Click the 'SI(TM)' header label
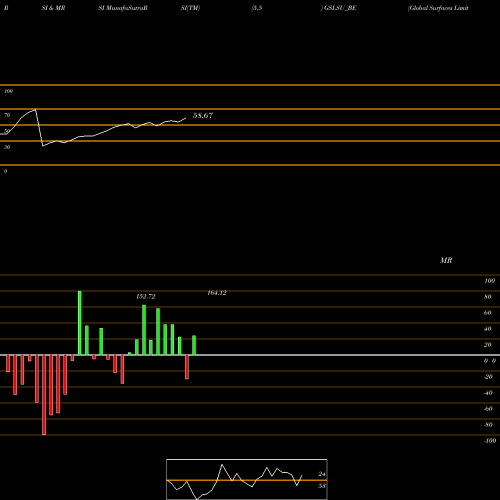500x500 pixels. [190, 8]
